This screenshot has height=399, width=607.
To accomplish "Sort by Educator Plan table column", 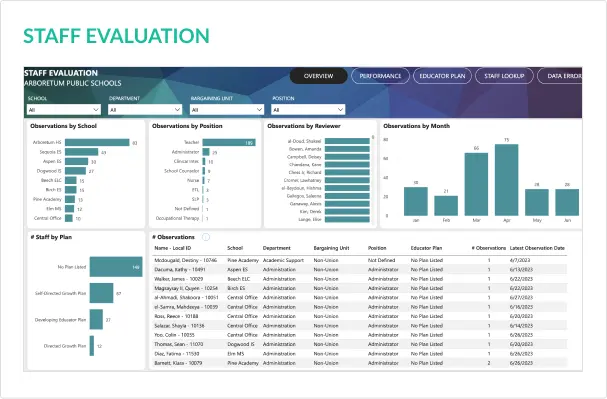I will pyautogui.click(x=426, y=248).
